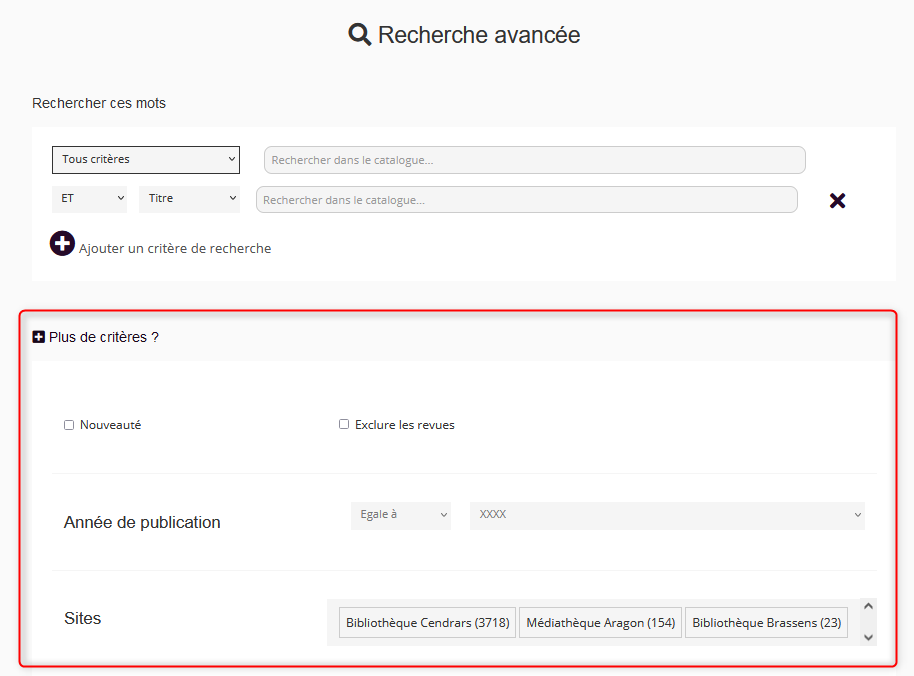914x676 pixels.
Task: Focus the first catalogue search field
Action: (534, 160)
